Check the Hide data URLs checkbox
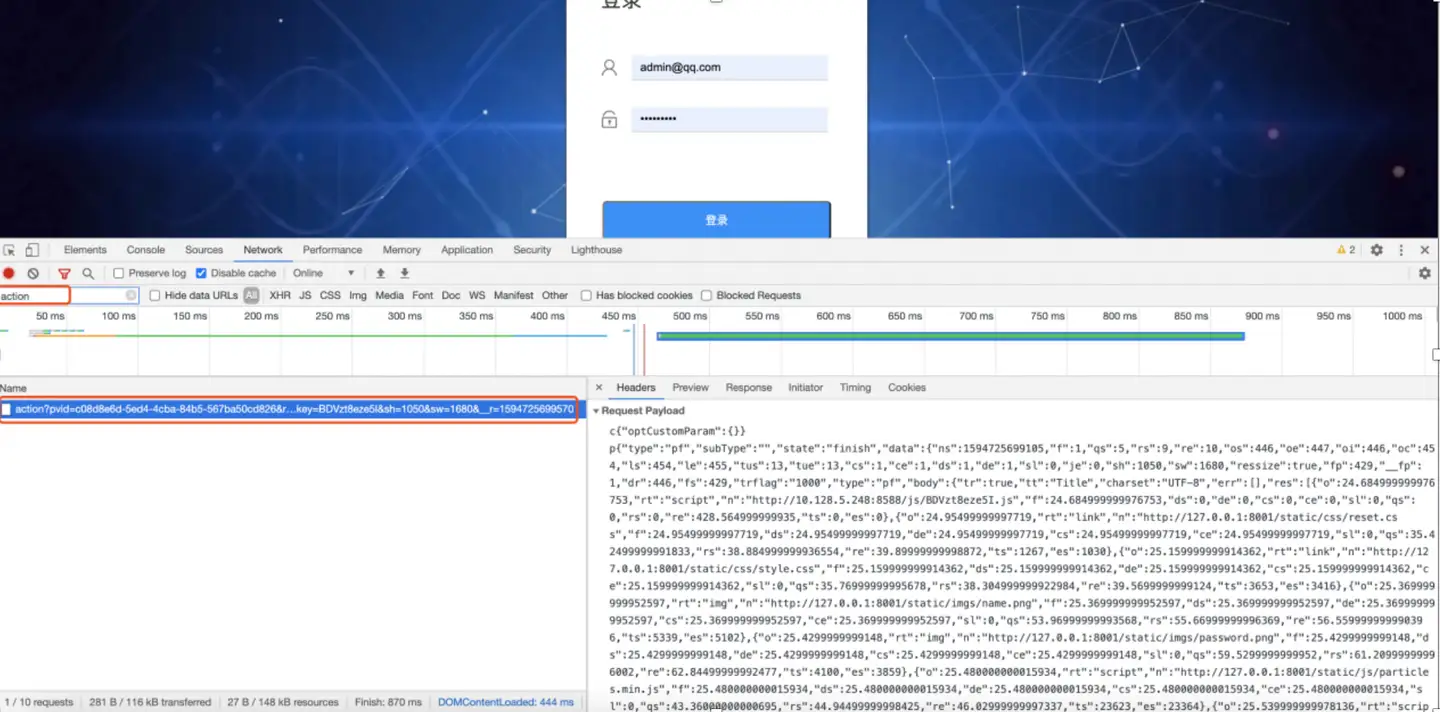Viewport: 1440px width, 712px height. pyautogui.click(x=155, y=296)
